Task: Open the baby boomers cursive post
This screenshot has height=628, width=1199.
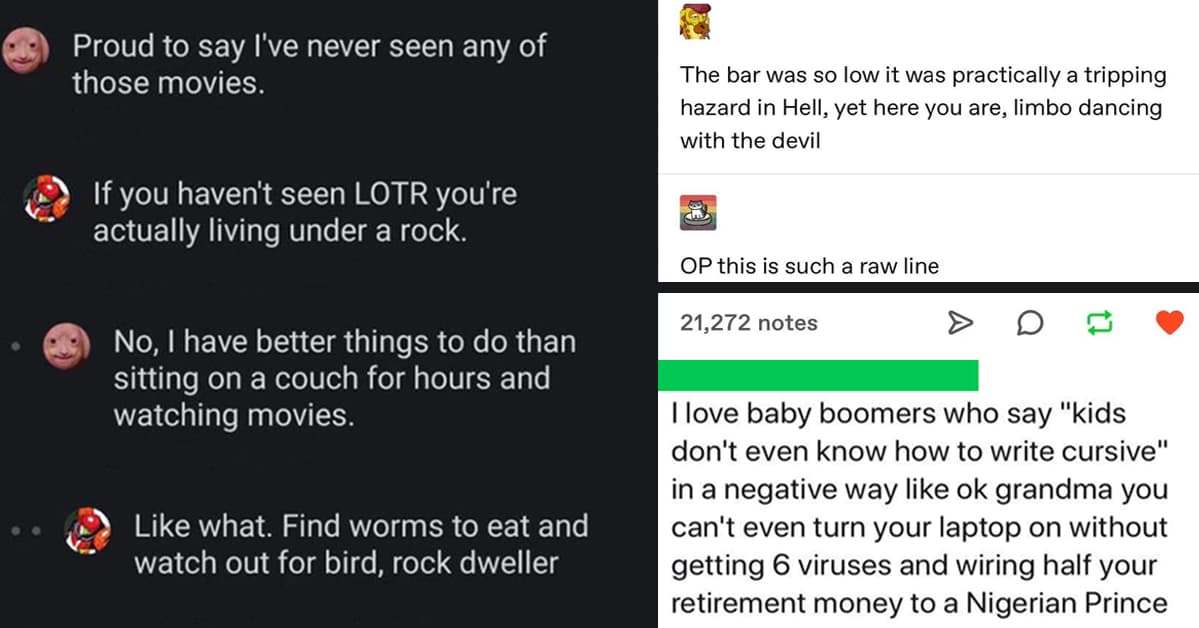Action: [918, 508]
